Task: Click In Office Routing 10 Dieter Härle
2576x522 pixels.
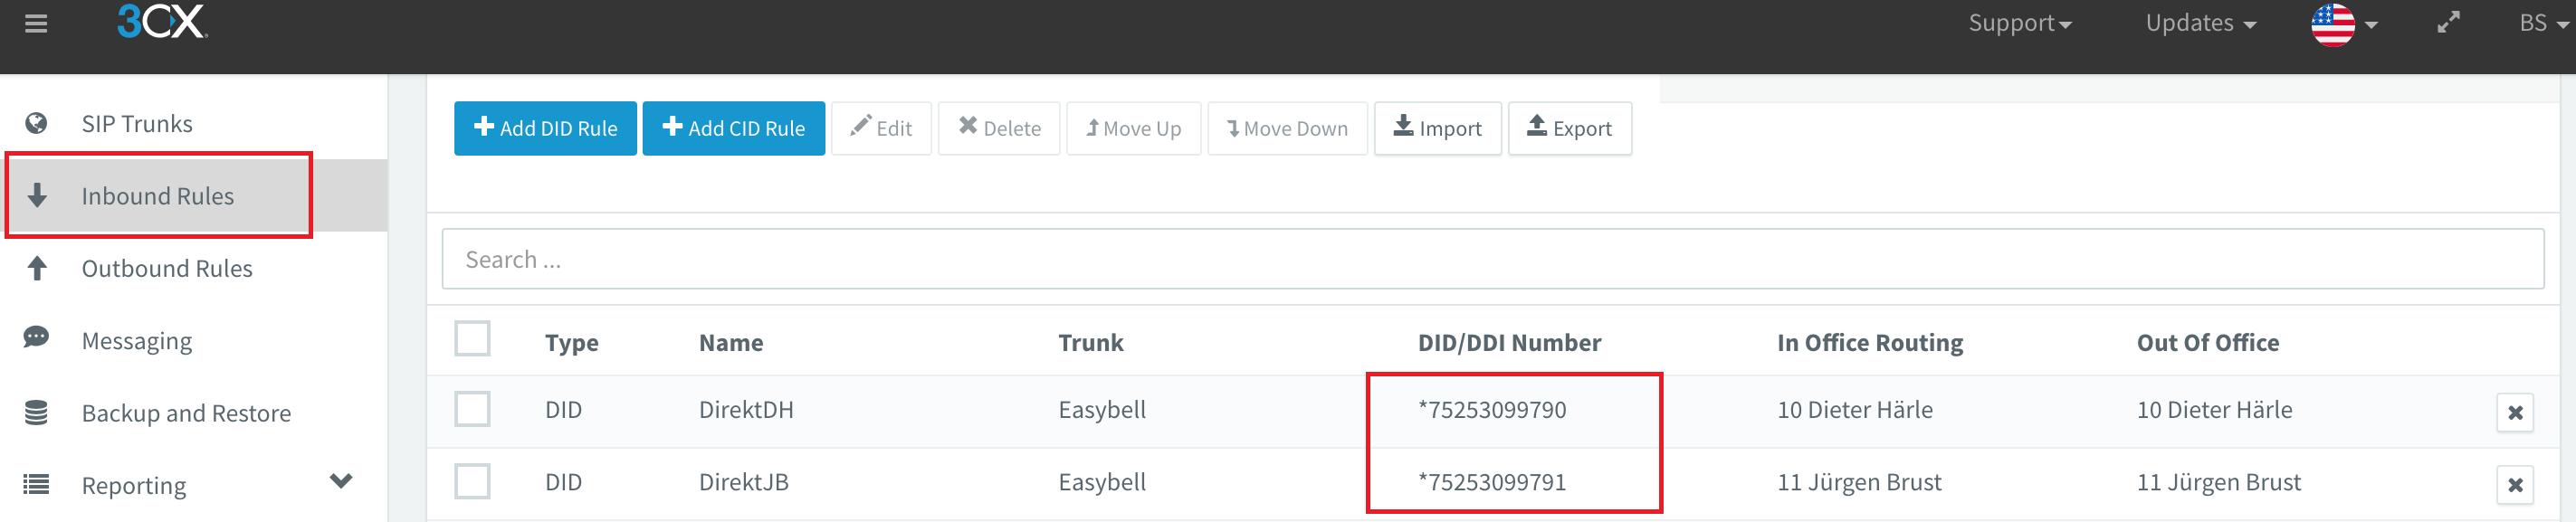Action: click(x=1855, y=409)
